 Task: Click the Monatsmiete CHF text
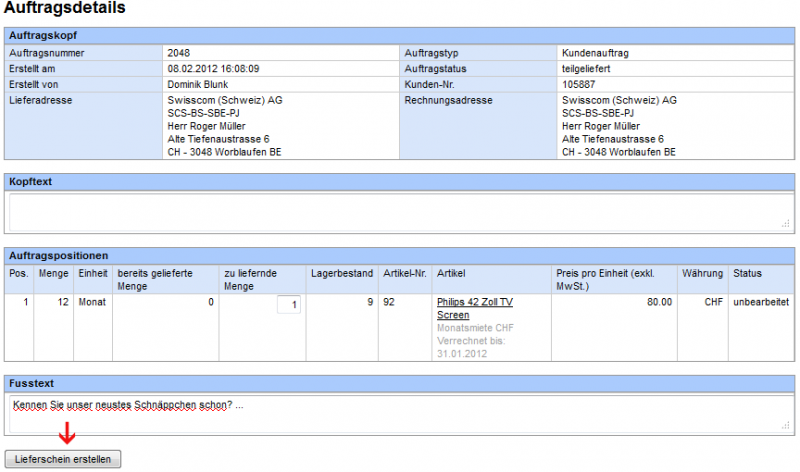(x=475, y=328)
